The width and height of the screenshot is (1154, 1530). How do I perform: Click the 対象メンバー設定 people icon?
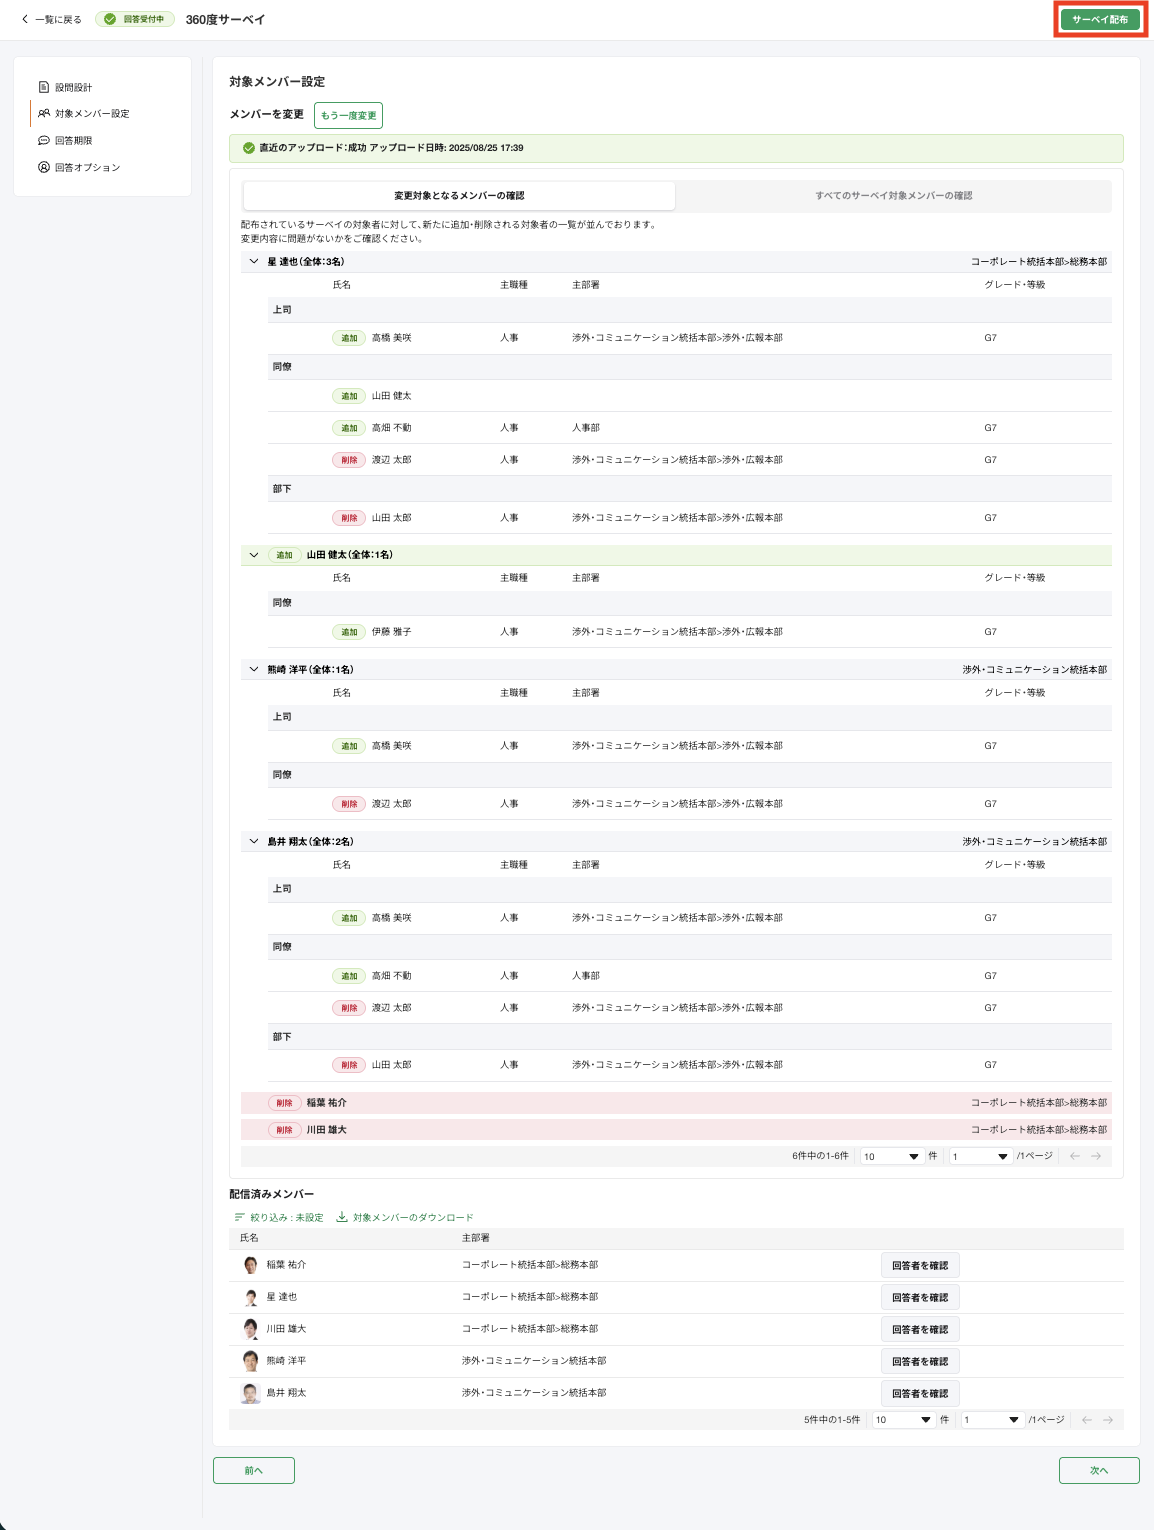pos(44,113)
